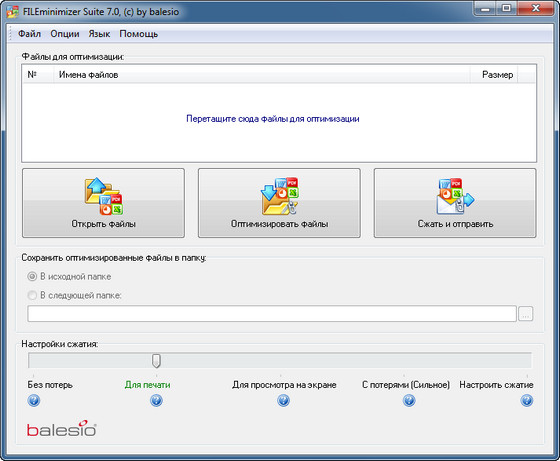Minimize the FILEminimizer window
Viewport: 560px width, 461px height.
[485, 8]
